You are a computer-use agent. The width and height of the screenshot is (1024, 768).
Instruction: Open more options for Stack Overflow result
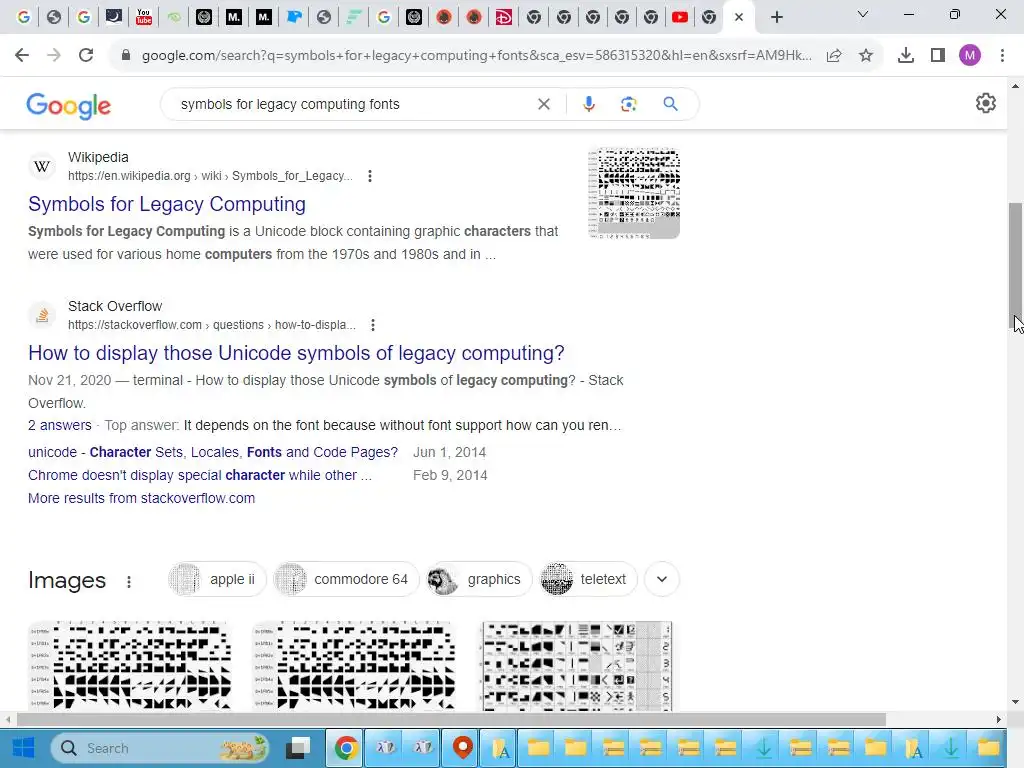click(x=372, y=325)
